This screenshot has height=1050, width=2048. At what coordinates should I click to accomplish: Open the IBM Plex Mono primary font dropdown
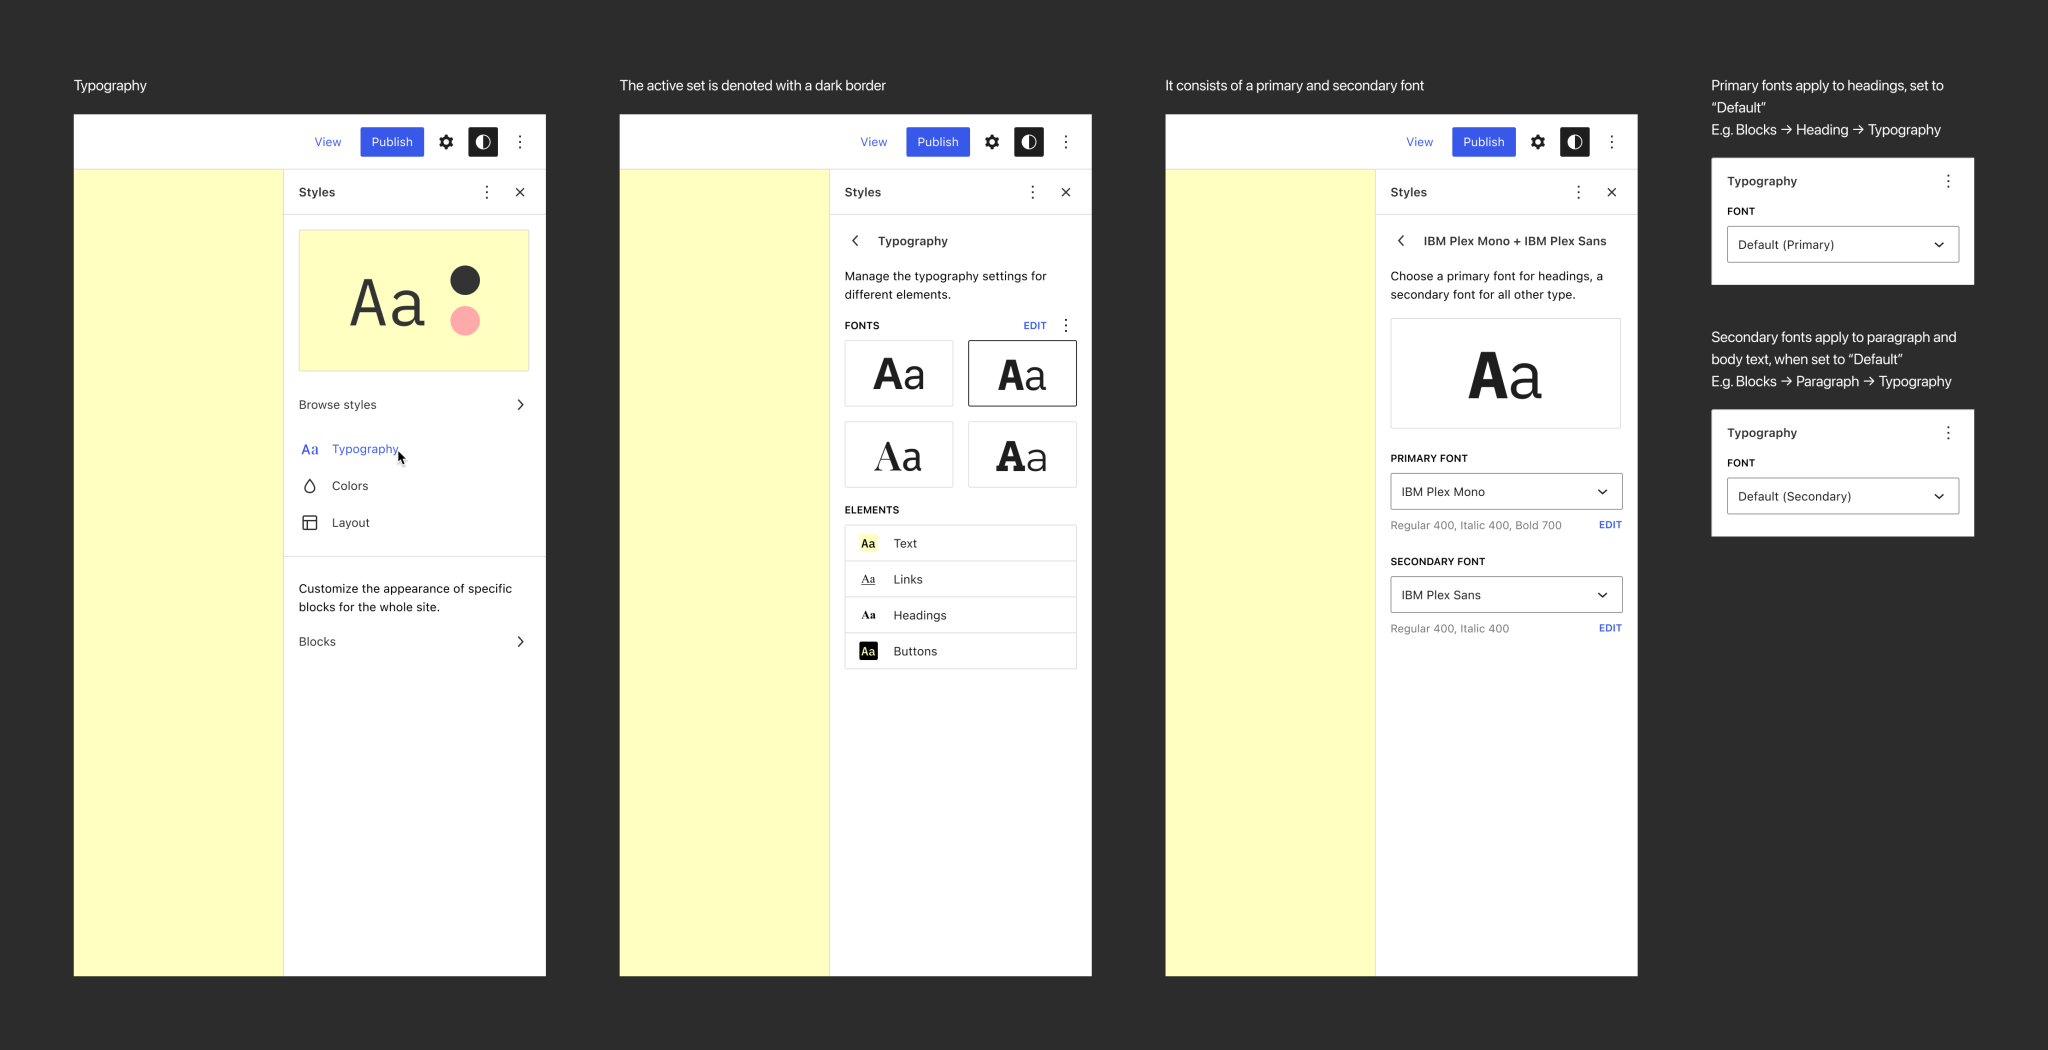pyautogui.click(x=1506, y=491)
